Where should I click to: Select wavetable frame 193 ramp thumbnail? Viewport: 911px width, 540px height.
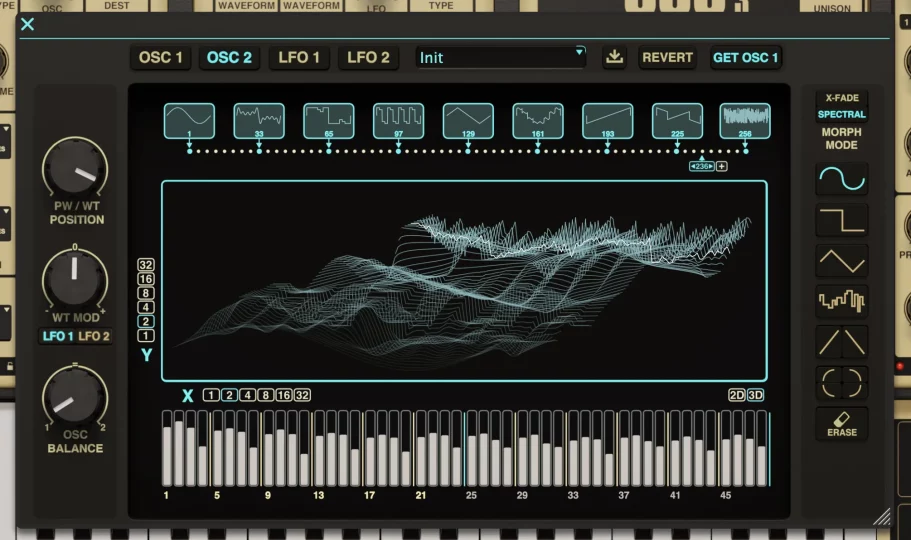(x=608, y=121)
